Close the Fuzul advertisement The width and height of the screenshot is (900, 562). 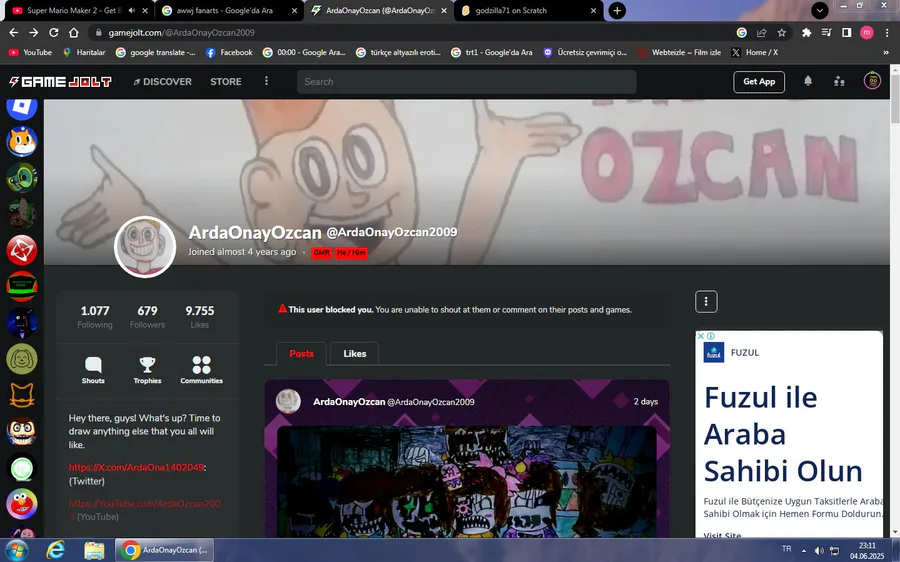coord(700,336)
